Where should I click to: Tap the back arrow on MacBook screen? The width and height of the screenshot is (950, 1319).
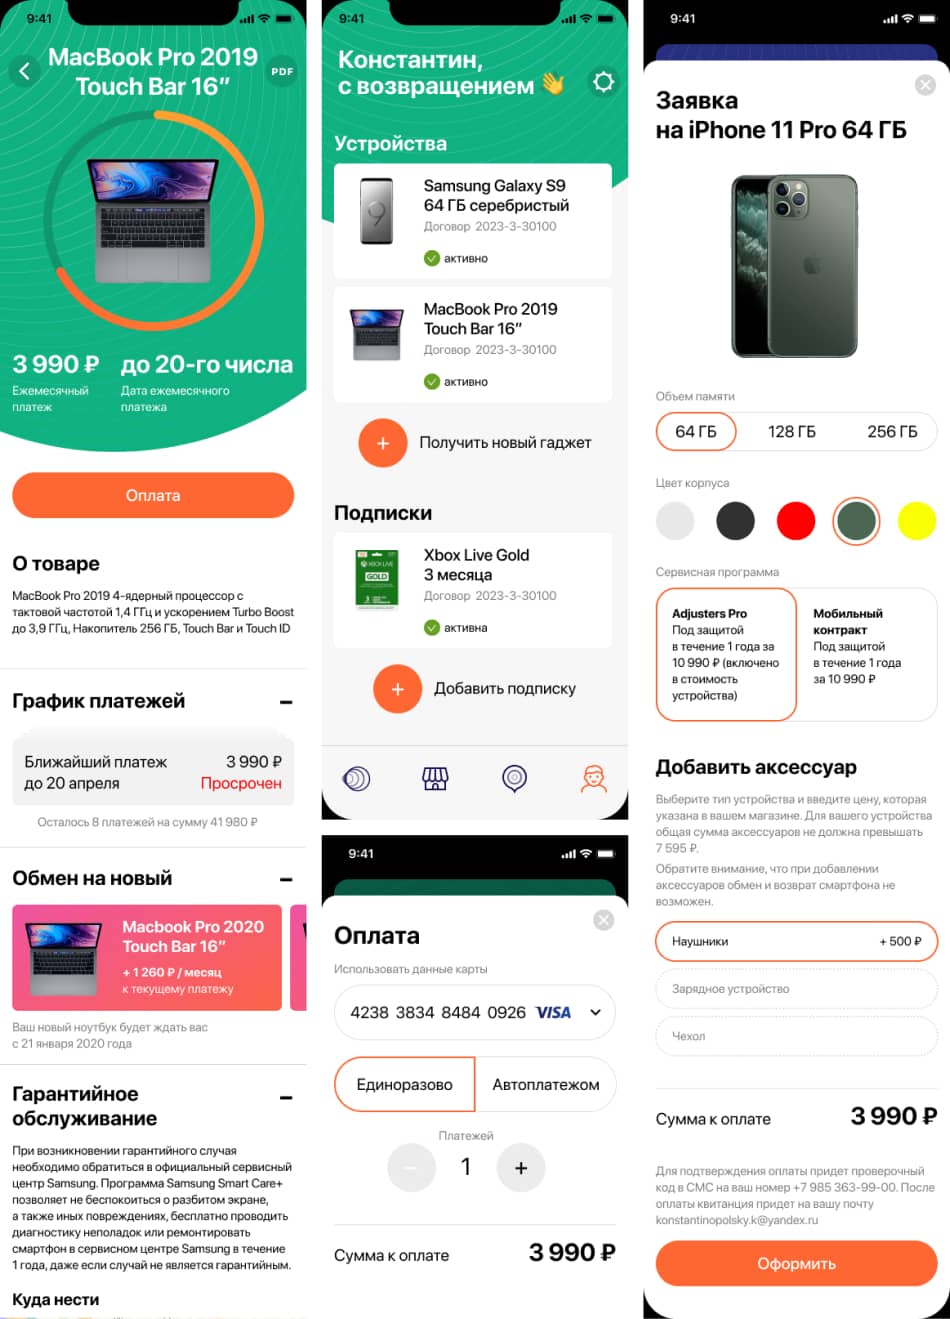[x=25, y=71]
